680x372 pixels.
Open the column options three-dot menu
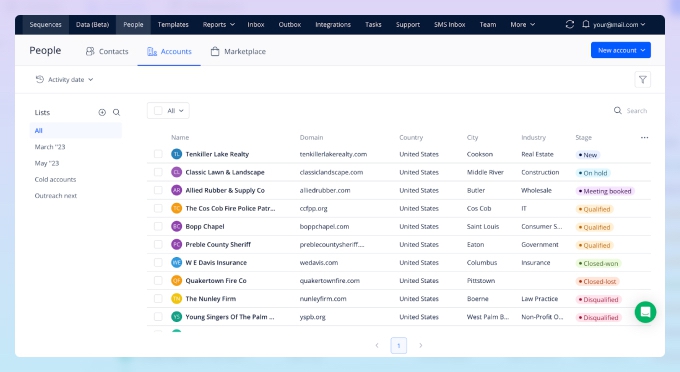(644, 137)
